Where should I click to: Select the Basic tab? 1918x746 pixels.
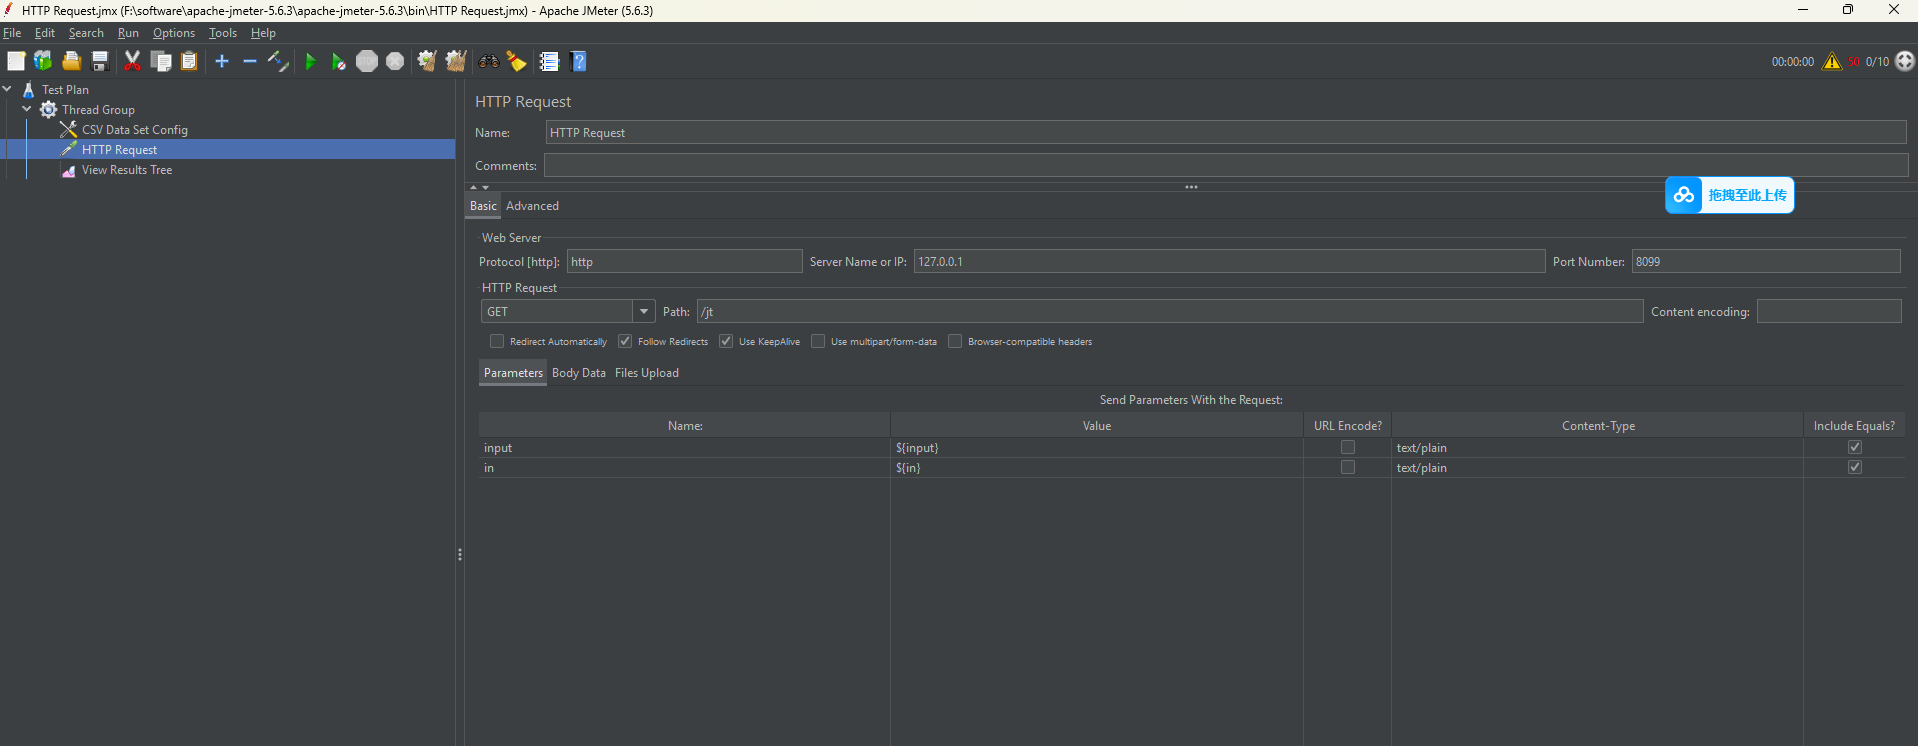point(483,205)
